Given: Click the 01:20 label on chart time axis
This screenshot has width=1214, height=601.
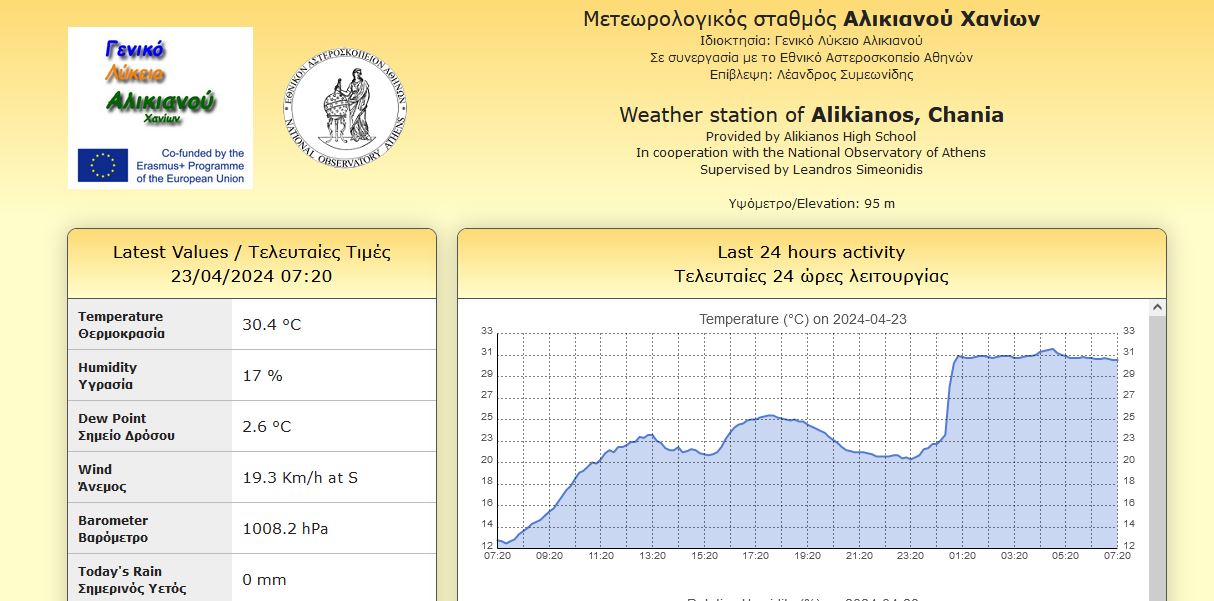Looking at the screenshot, I should (x=963, y=555).
